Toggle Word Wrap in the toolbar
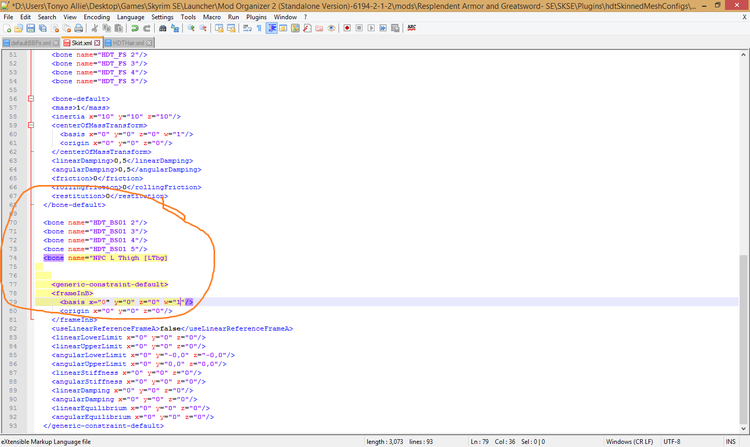Image resolution: width=750 pixels, height=447 pixels. (x=247, y=29)
